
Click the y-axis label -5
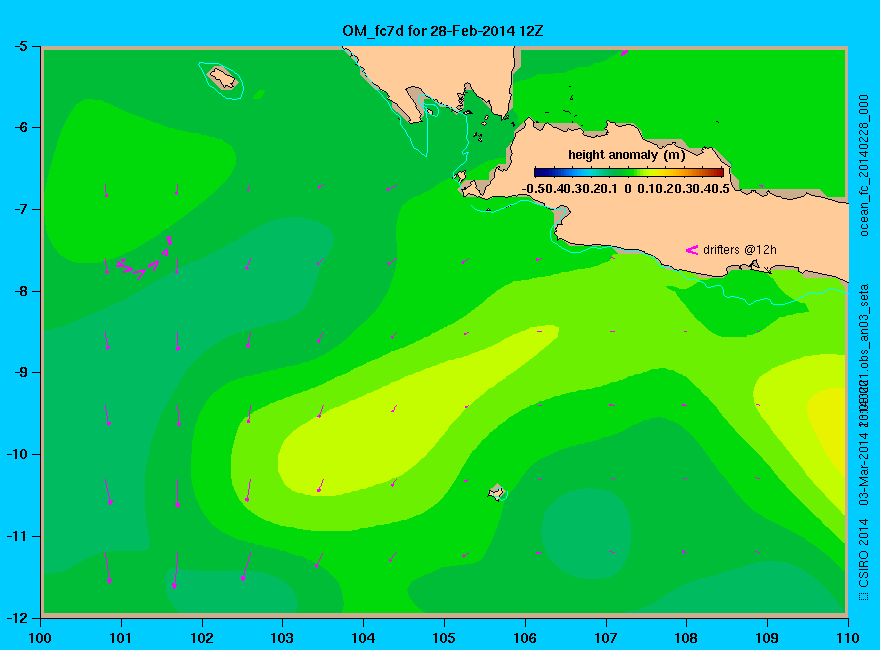point(20,46)
